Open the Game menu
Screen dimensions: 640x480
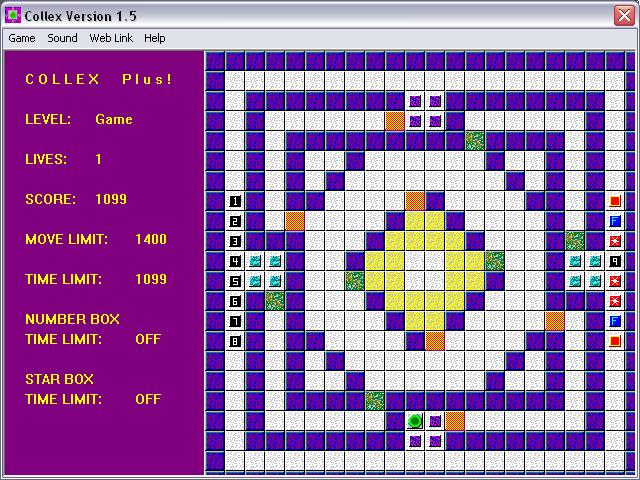pos(22,38)
